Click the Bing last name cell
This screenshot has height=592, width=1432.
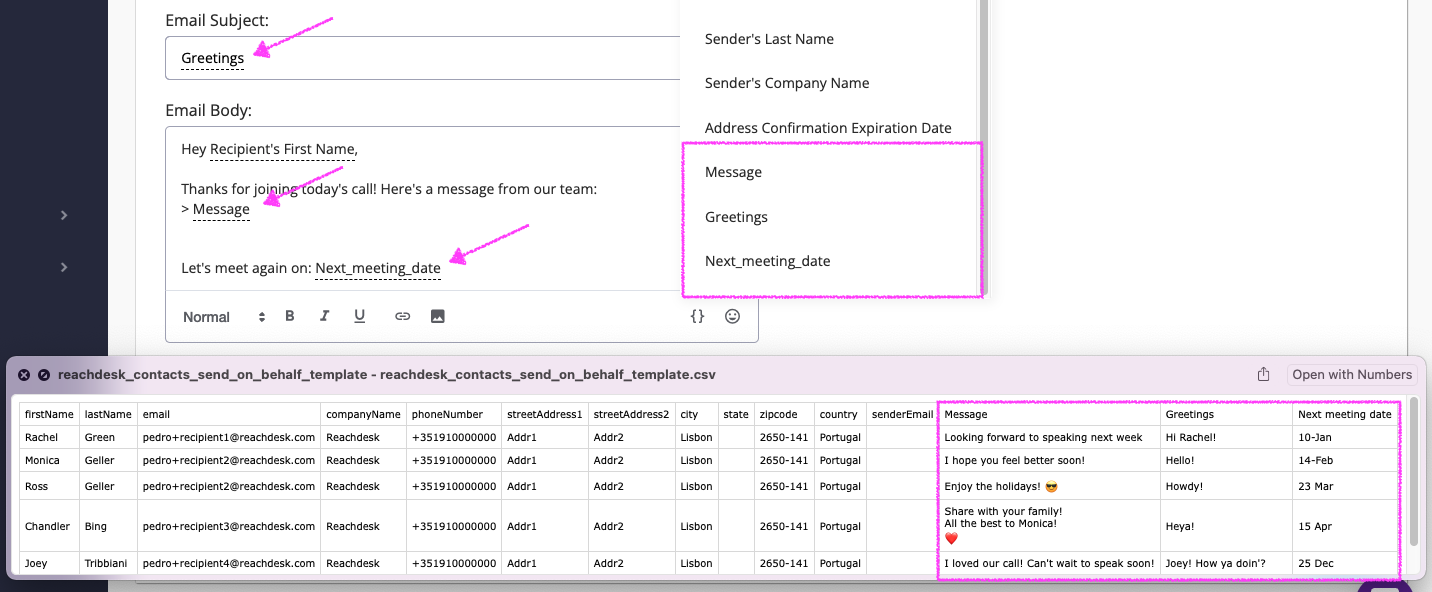click(x=108, y=526)
